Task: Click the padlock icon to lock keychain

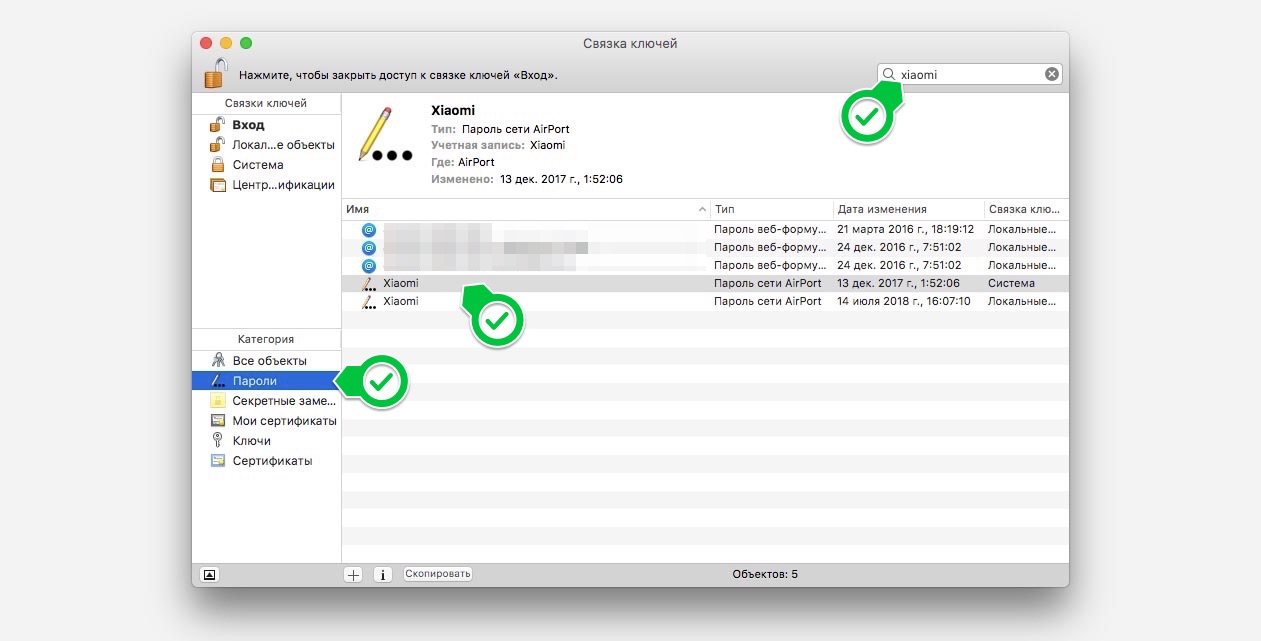Action: pos(215,73)
